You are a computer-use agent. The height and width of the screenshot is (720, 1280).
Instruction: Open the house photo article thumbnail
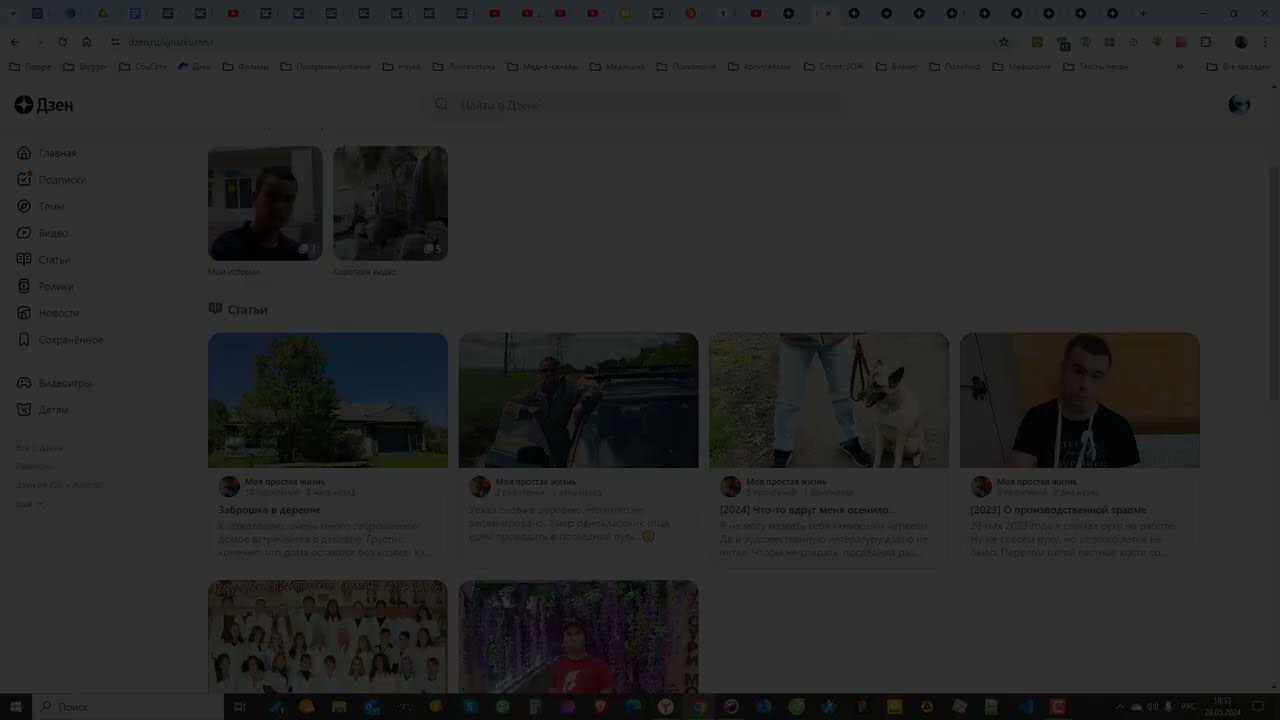click(328, 400)
